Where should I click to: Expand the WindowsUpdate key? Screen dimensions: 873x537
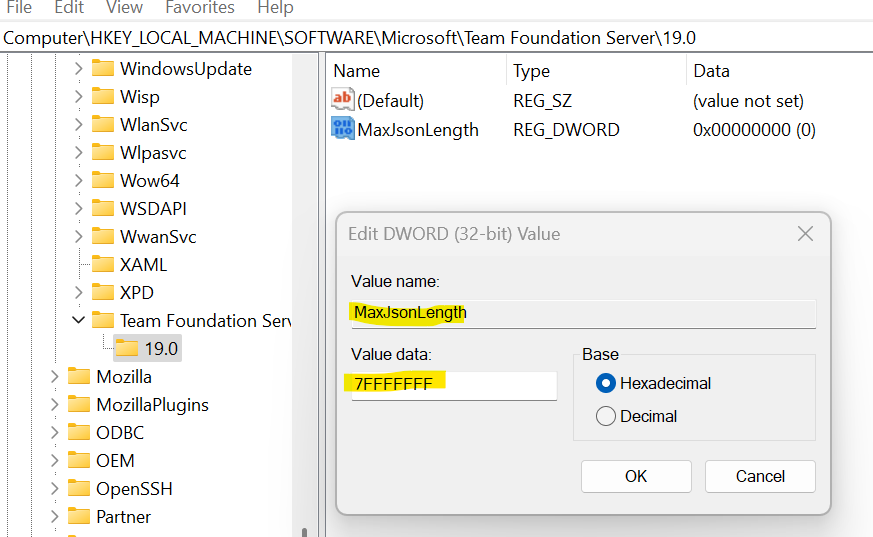tap(79, 68)
